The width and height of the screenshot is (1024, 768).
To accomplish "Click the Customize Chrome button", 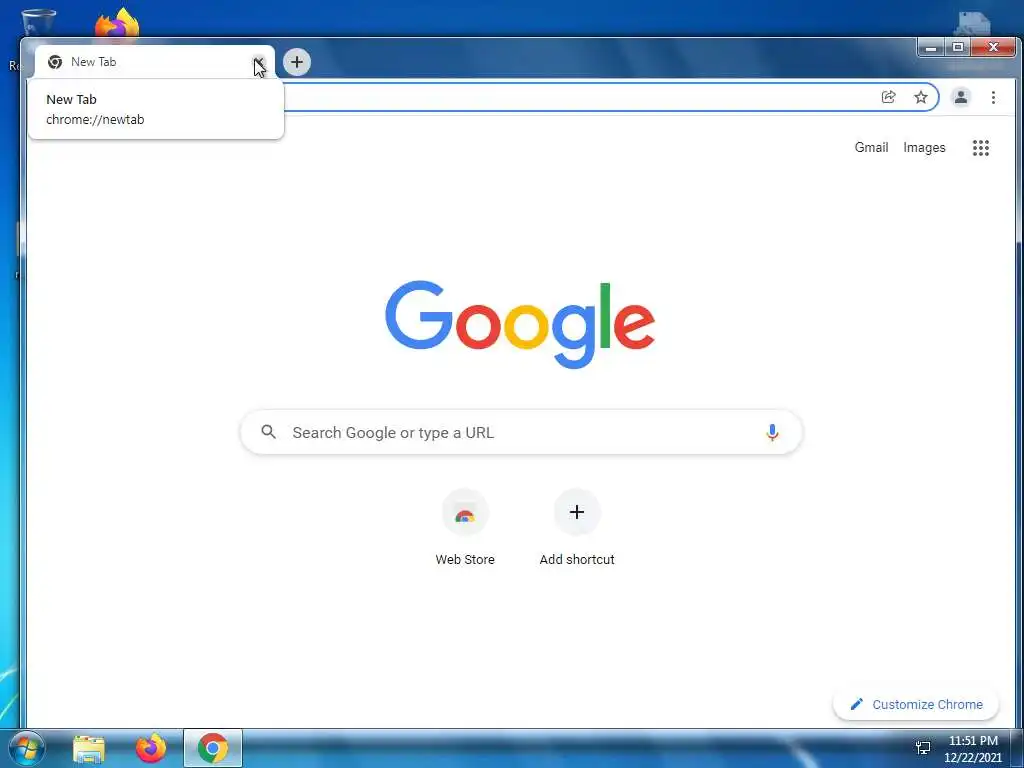I will tap(916, 704).
